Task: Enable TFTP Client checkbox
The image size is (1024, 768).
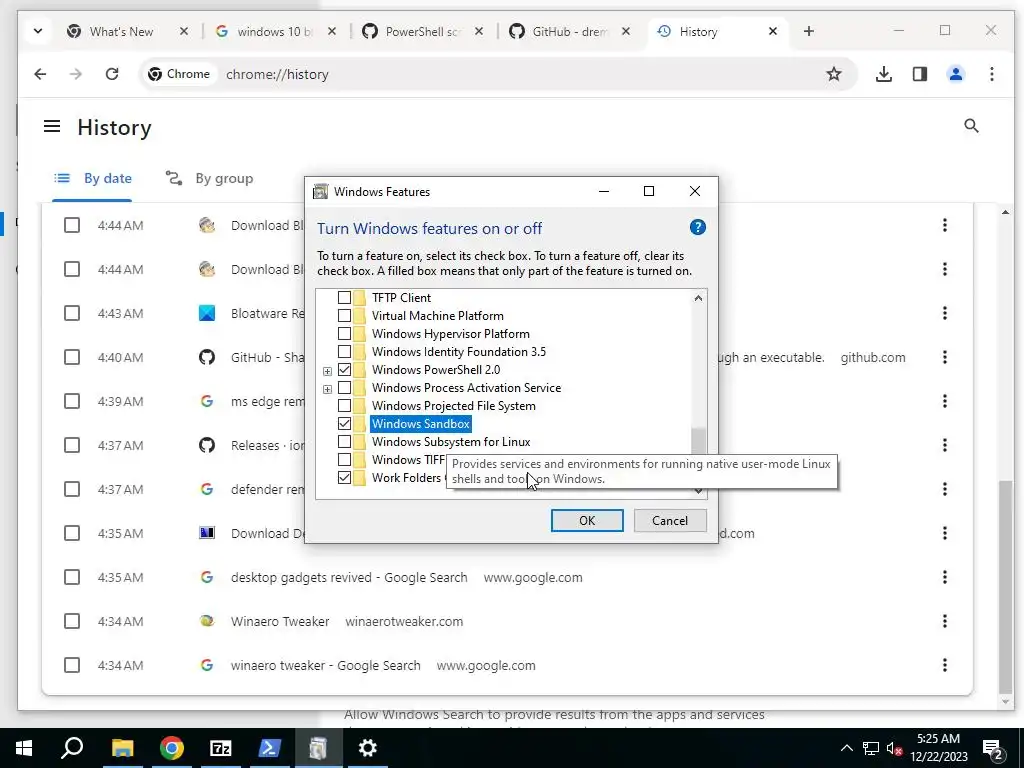Action: (344, 298)
